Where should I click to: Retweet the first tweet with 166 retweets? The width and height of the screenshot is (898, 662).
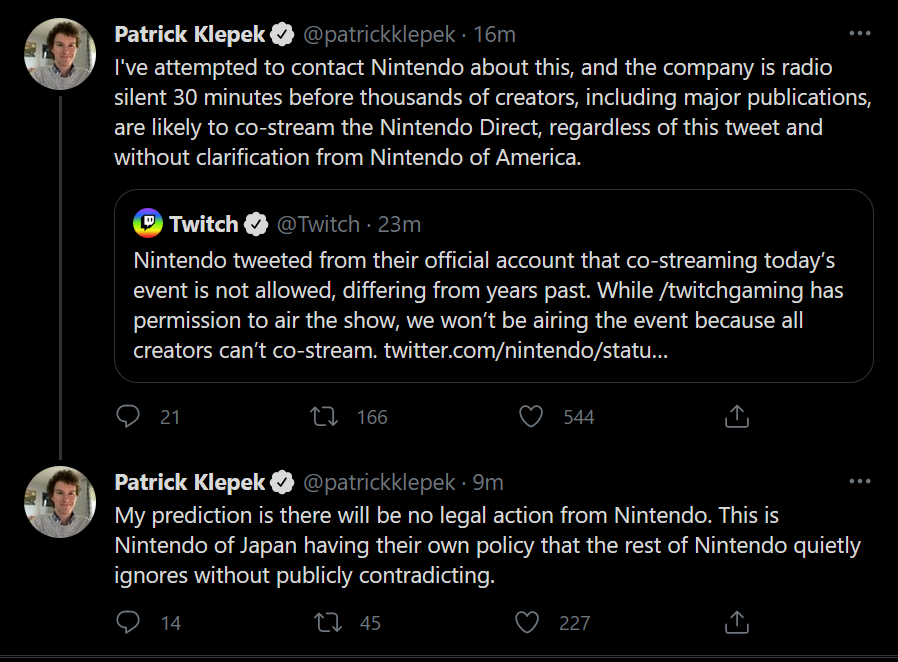click(325, 416)
